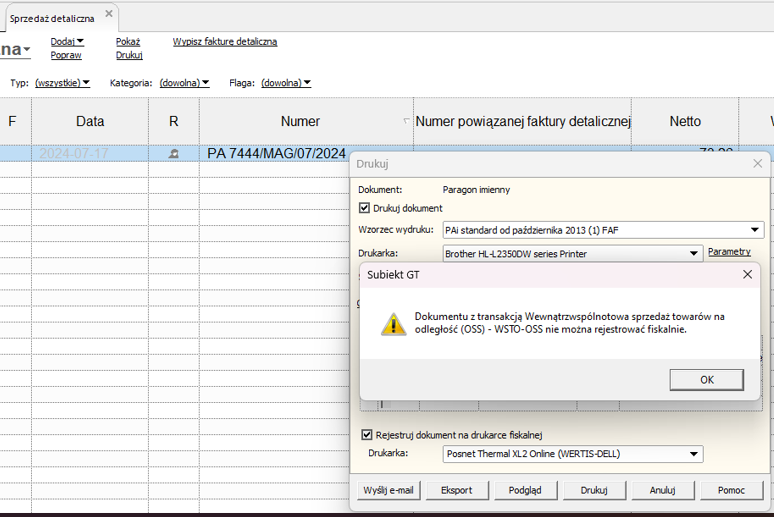Click the Drukuj link in the toolbar
Image resolution: width=774 pixels, height=517 pixels.
click(x=129, y=55)
